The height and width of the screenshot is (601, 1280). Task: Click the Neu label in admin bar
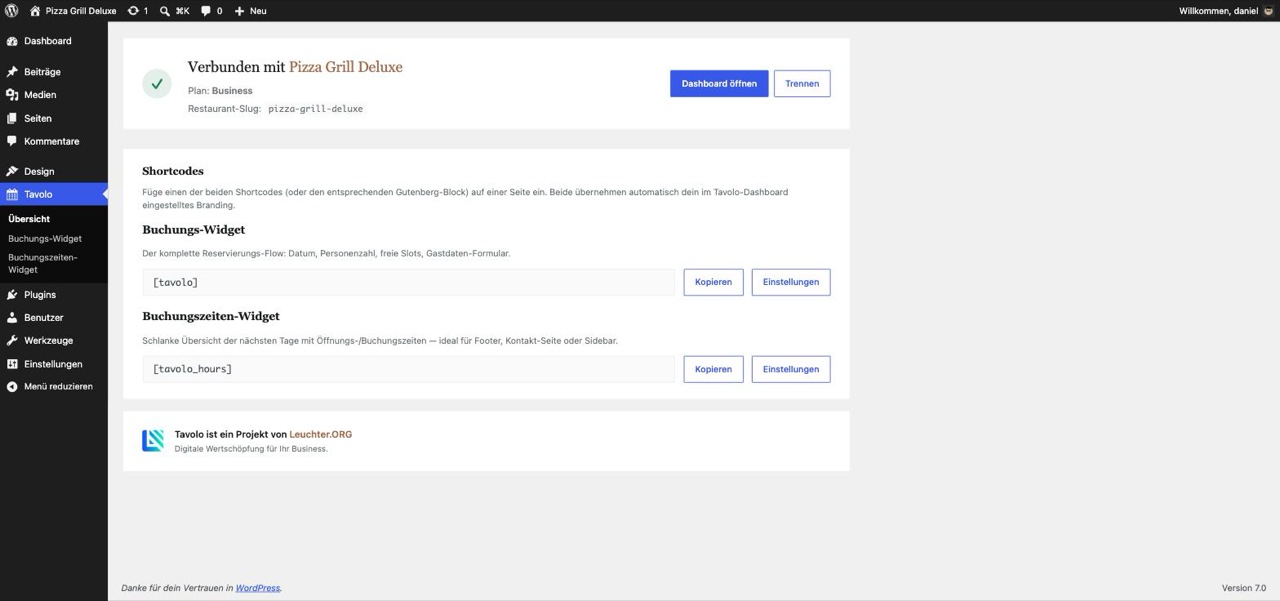pos(258,11)
